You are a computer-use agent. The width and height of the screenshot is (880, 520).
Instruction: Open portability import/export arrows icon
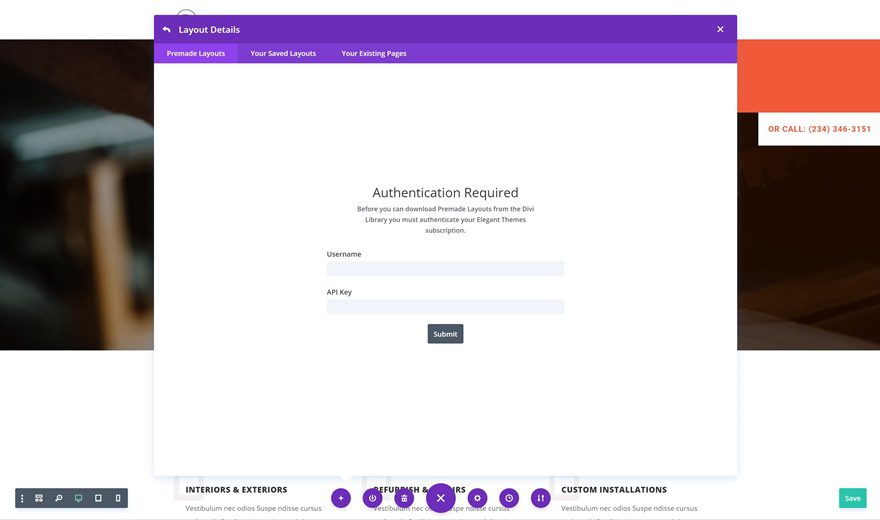tap(540, 498)
